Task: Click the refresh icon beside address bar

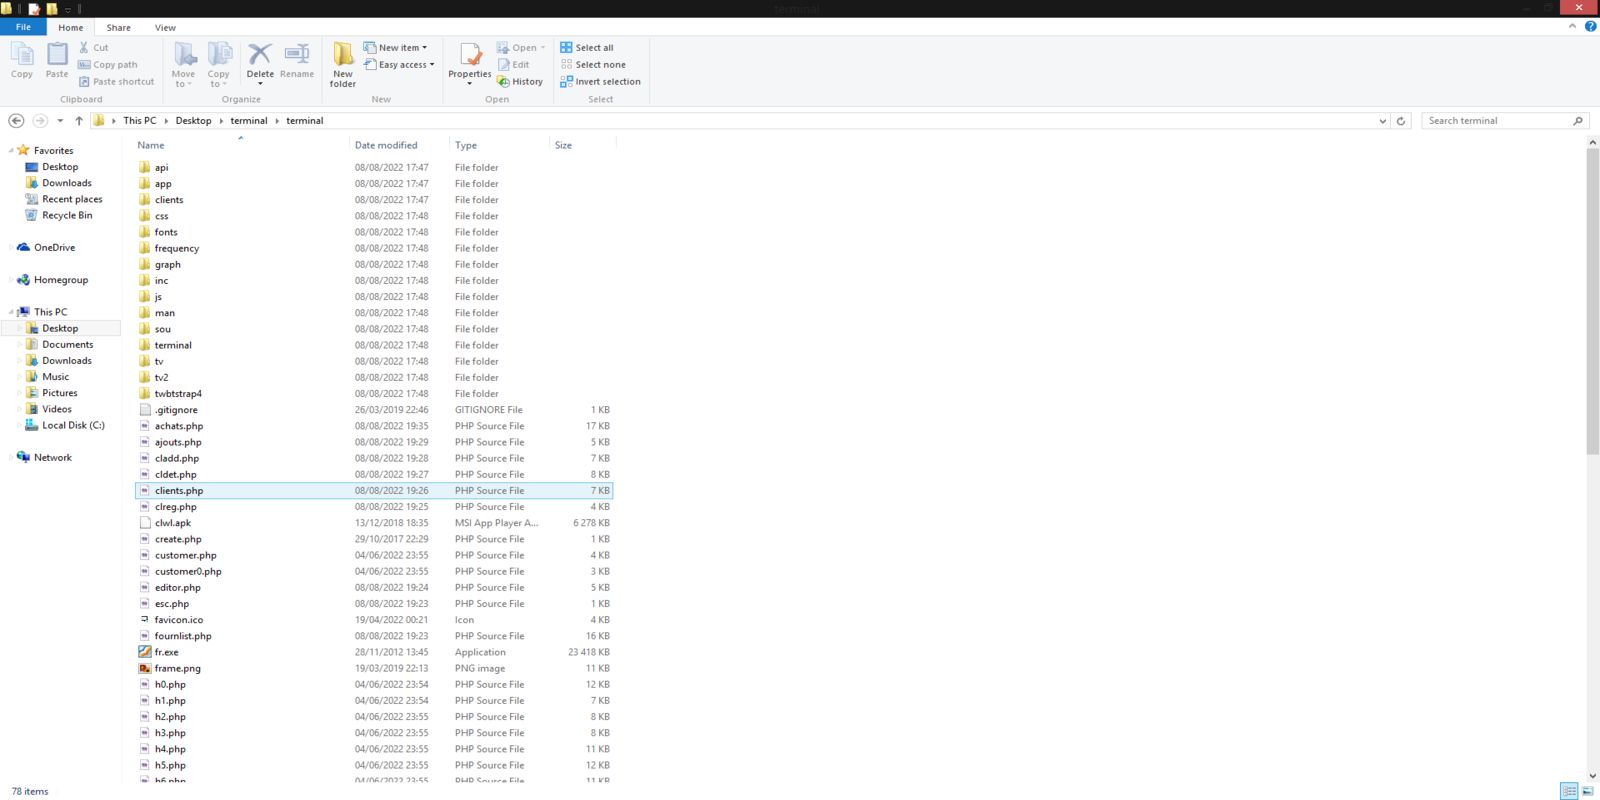Action: 1401,121
